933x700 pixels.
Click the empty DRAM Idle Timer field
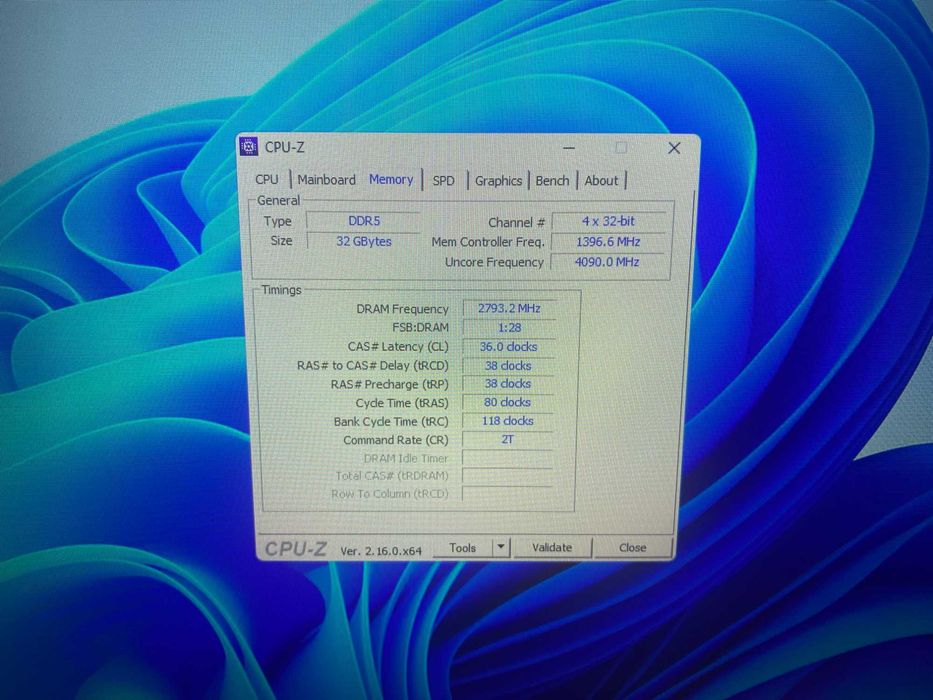click(x=508, y=458)
